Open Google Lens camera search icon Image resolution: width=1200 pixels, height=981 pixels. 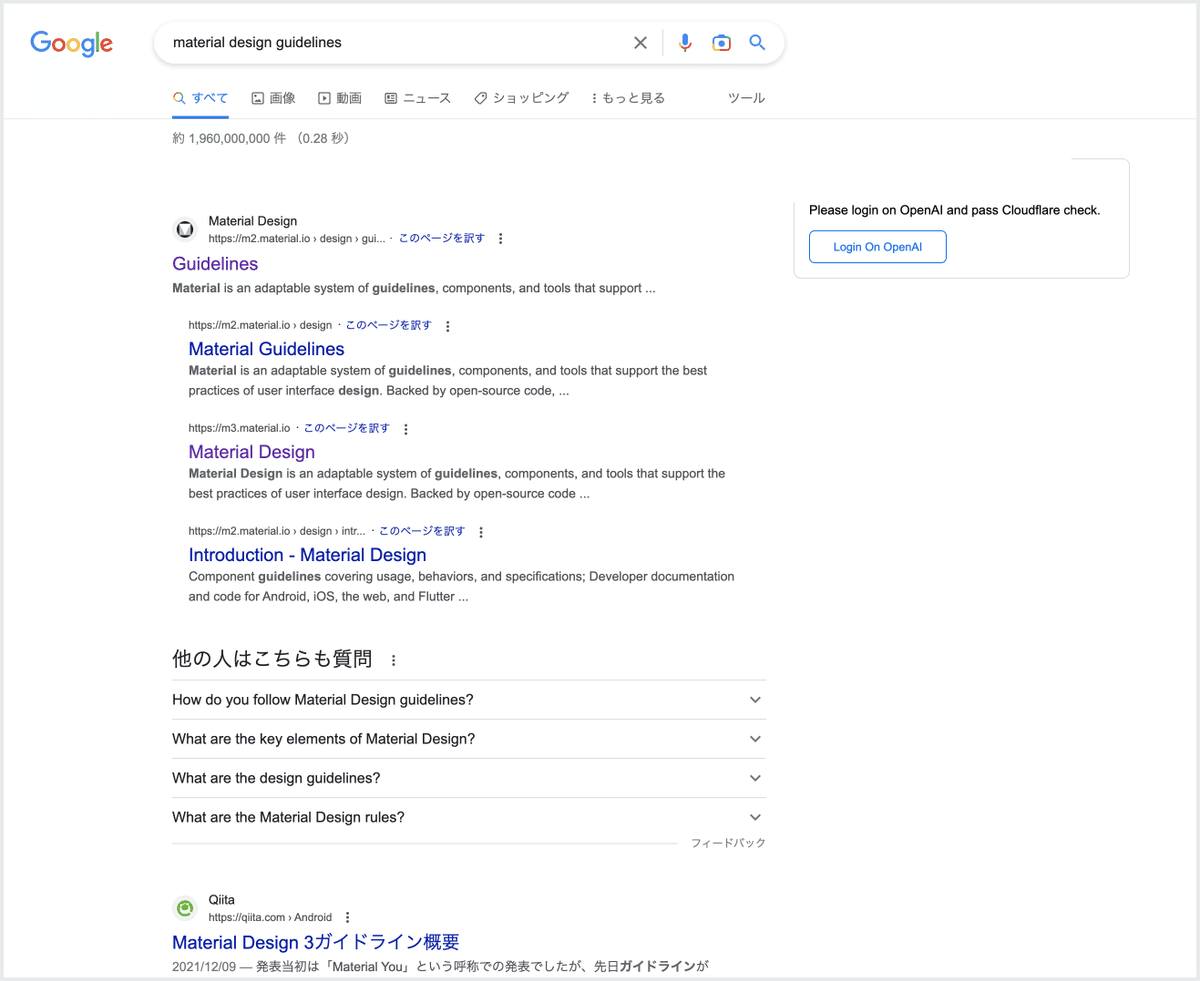[x=721, y=42]
